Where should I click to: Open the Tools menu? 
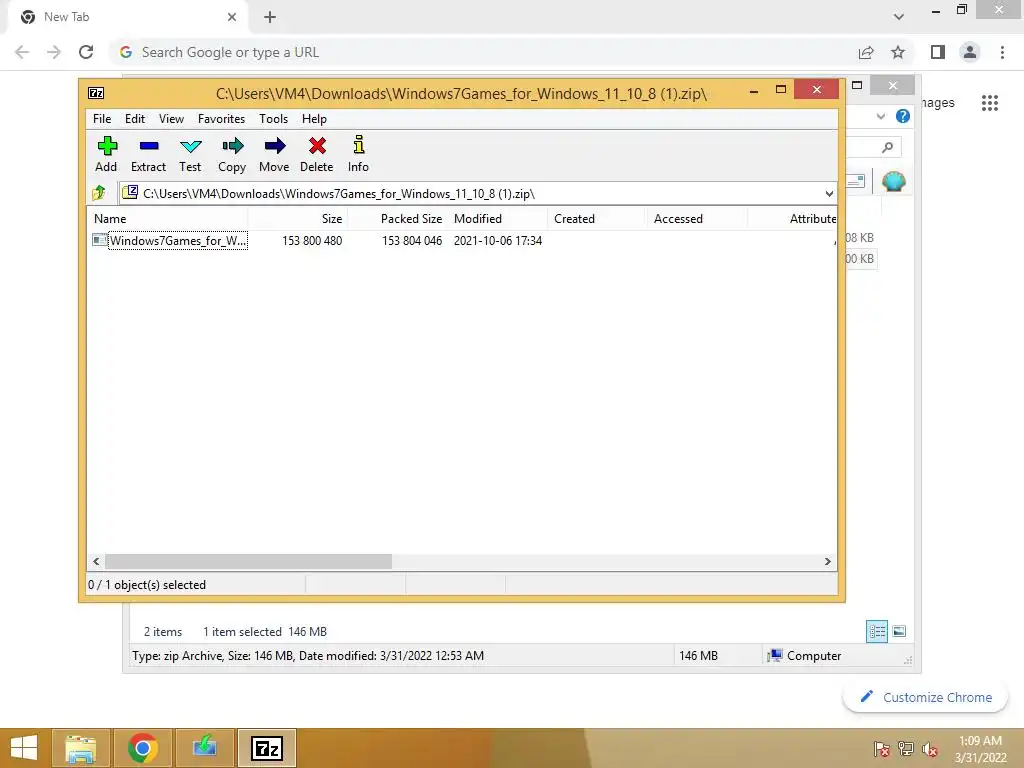coord(273,119)
